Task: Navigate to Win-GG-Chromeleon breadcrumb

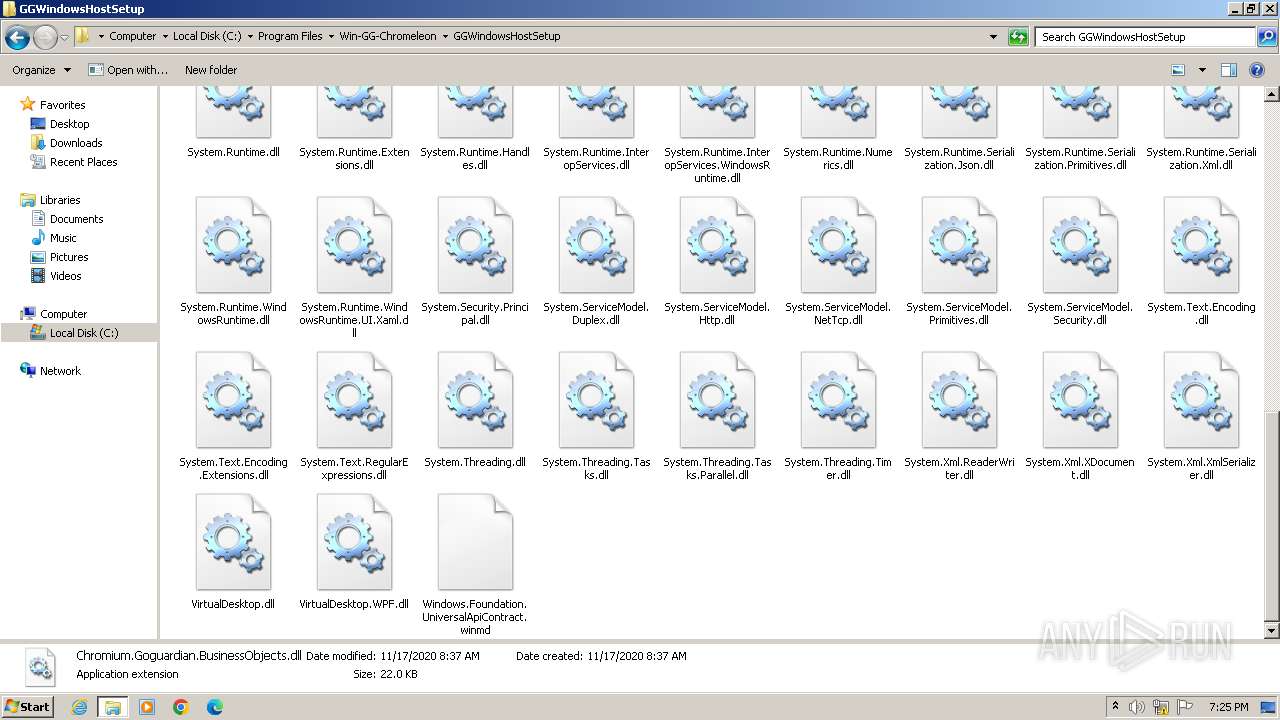Action: coord(388,36)
